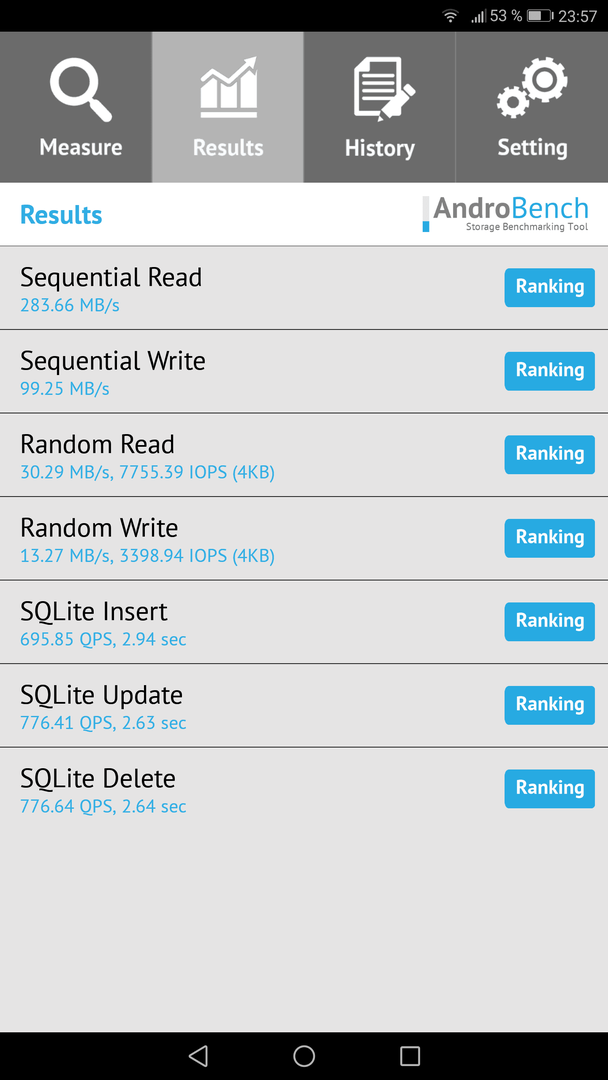Tap the Android back triangle icon
This screenshot has height=1080, width=608.
click(x=198, y=1055)
